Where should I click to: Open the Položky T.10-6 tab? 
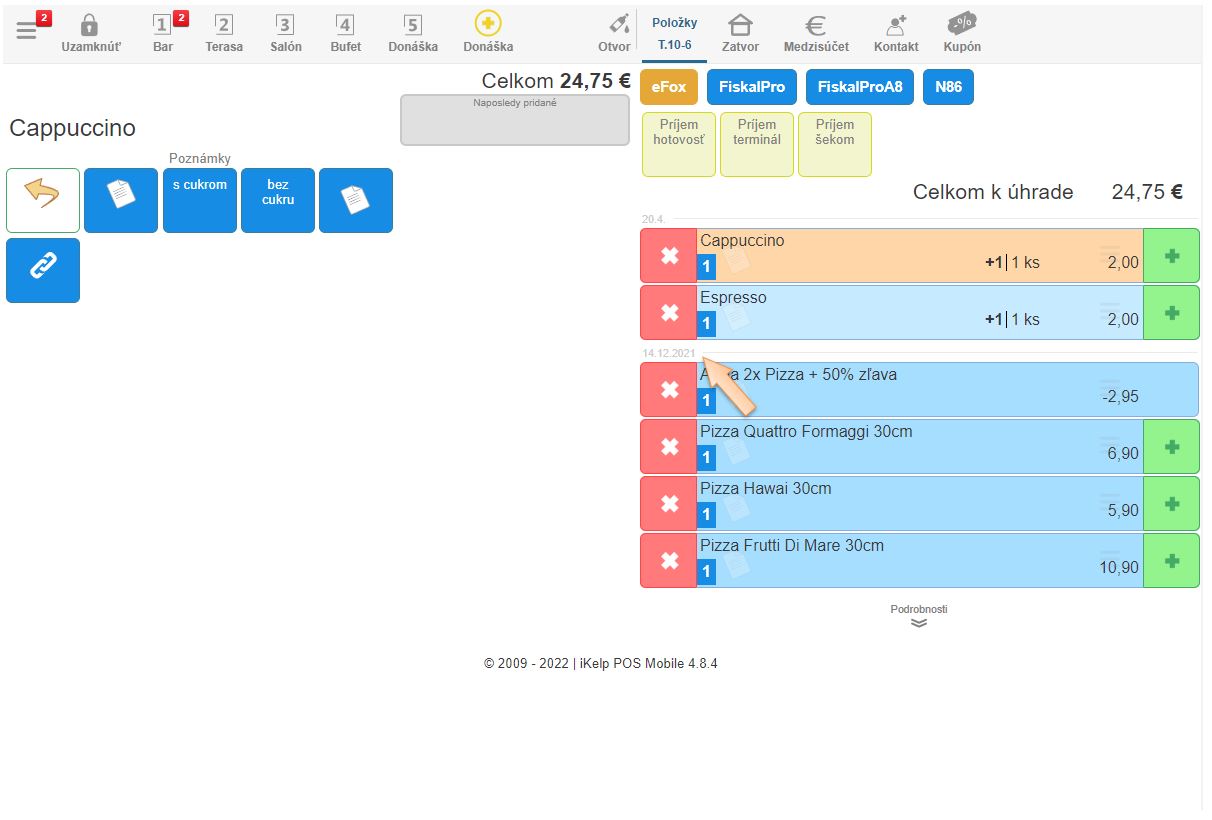tap(675, 33)
